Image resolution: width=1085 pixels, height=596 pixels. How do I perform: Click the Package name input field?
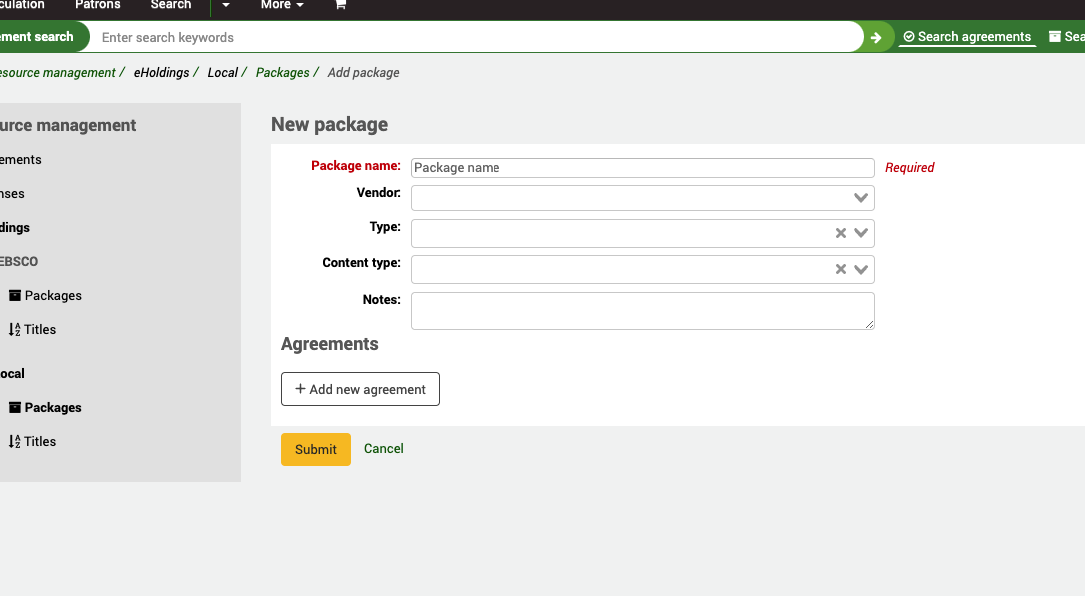point(642,167)
